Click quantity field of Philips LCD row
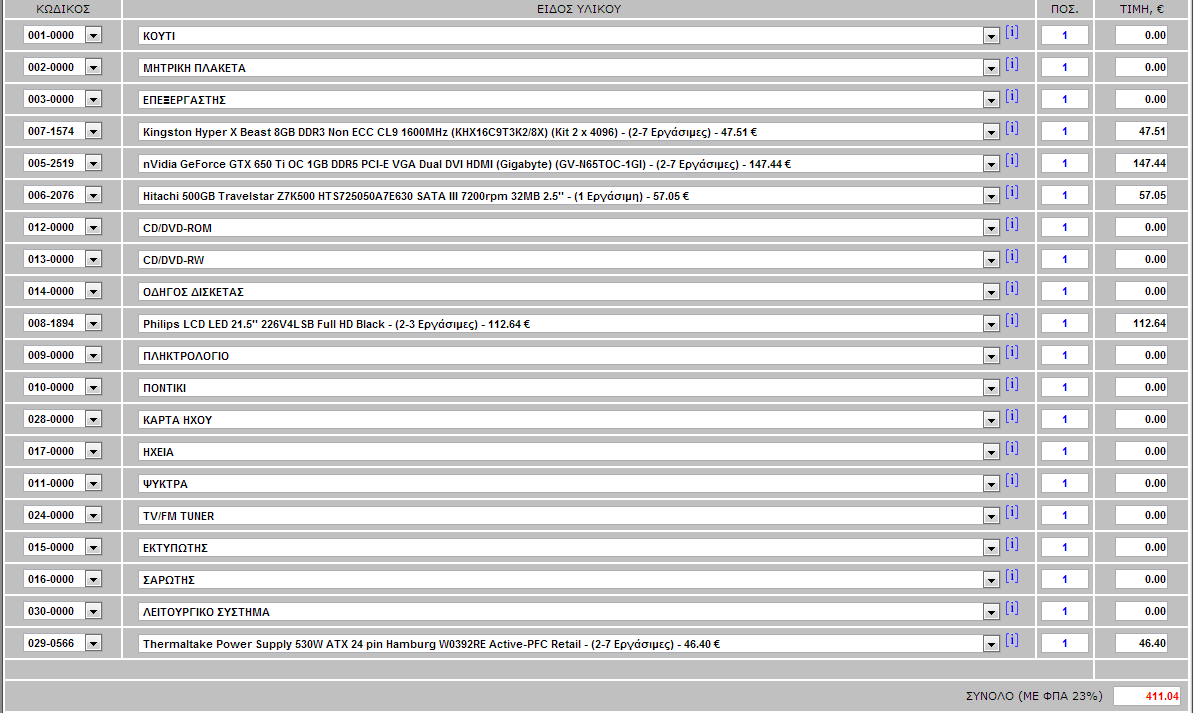Screen dimensions: 1193x713 pyautogui.click(x=1064, y=323)
